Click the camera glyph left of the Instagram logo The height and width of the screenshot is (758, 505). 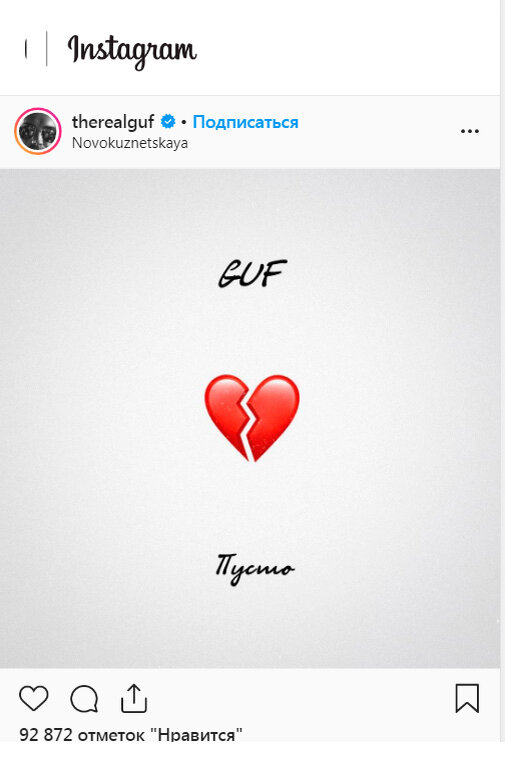point(26,49)
